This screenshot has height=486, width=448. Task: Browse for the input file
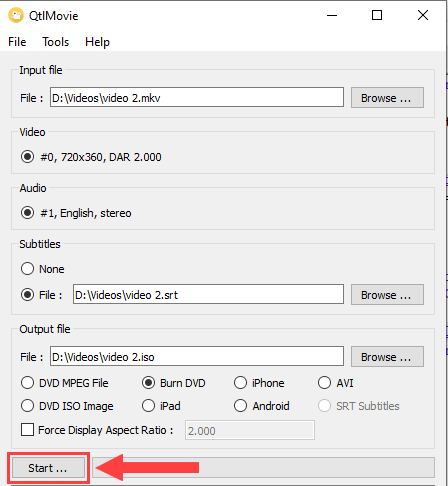387,98
